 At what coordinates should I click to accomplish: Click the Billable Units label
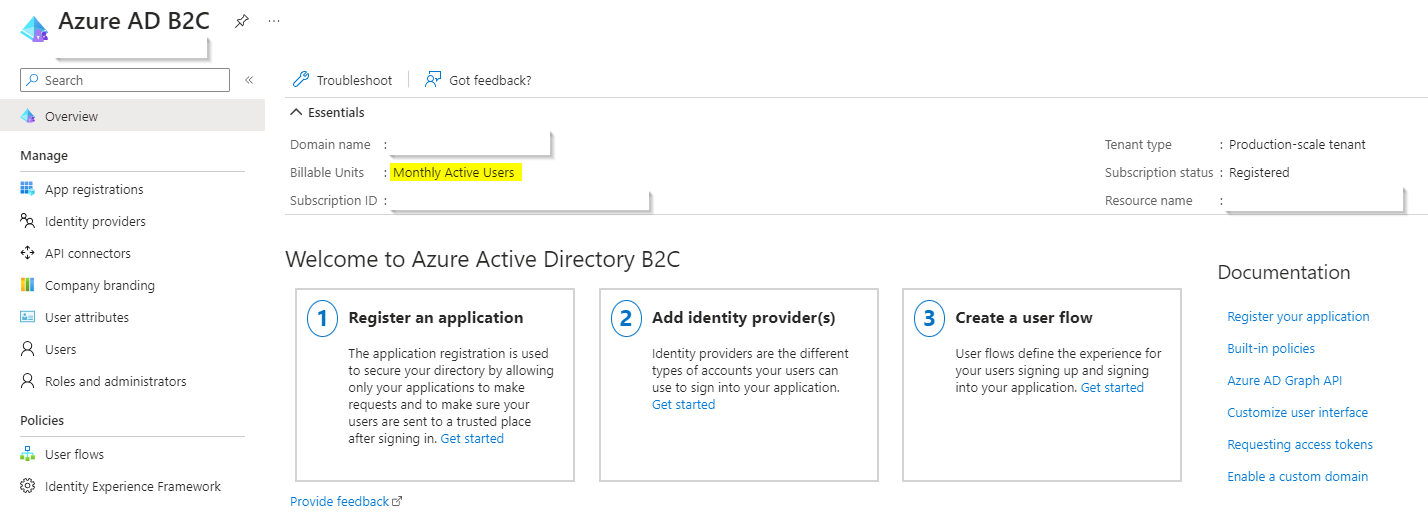[x=327, y=172]
